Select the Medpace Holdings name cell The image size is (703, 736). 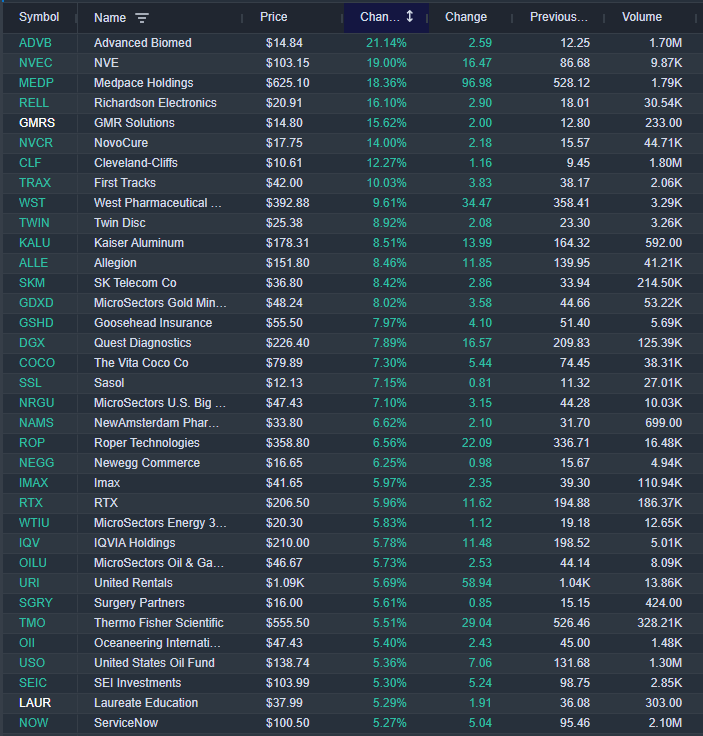pos(144,83)
